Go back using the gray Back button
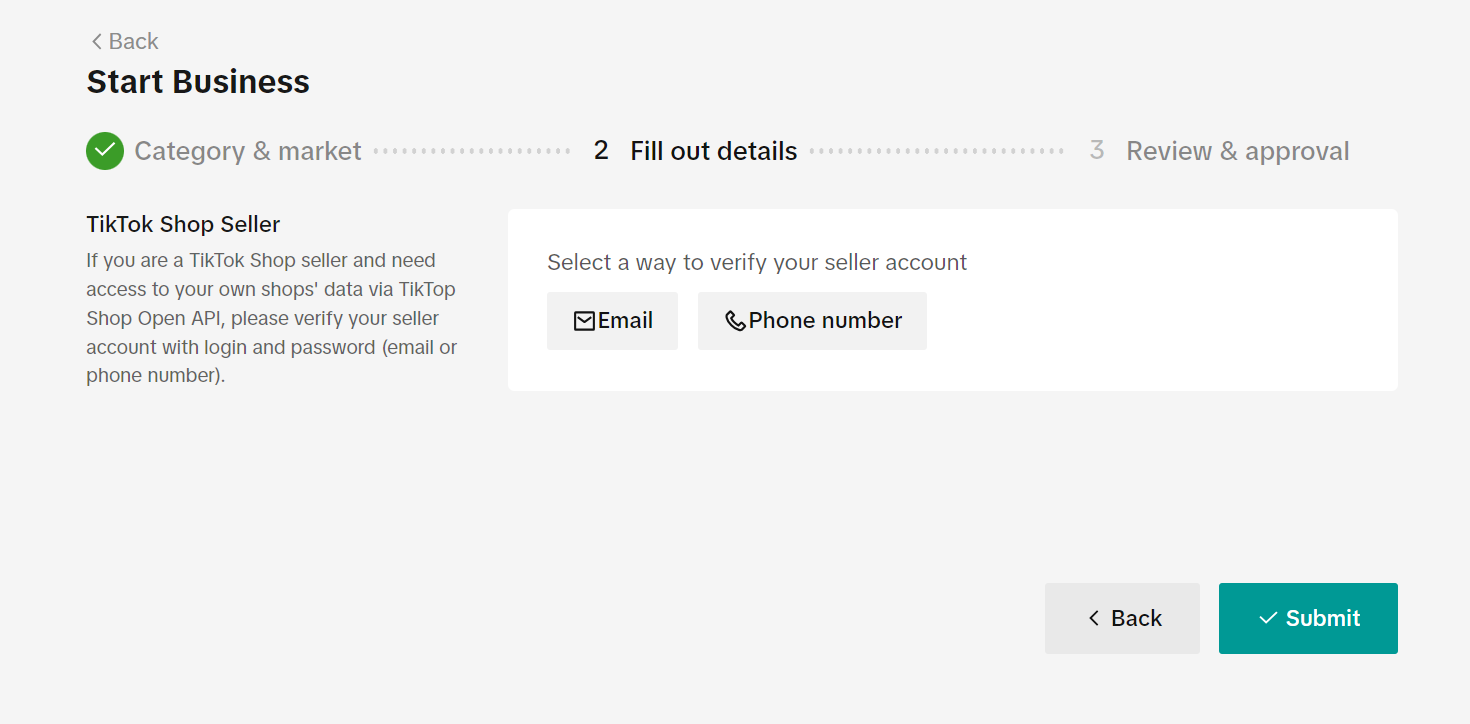1470x724 pixels. (1122, 618)
